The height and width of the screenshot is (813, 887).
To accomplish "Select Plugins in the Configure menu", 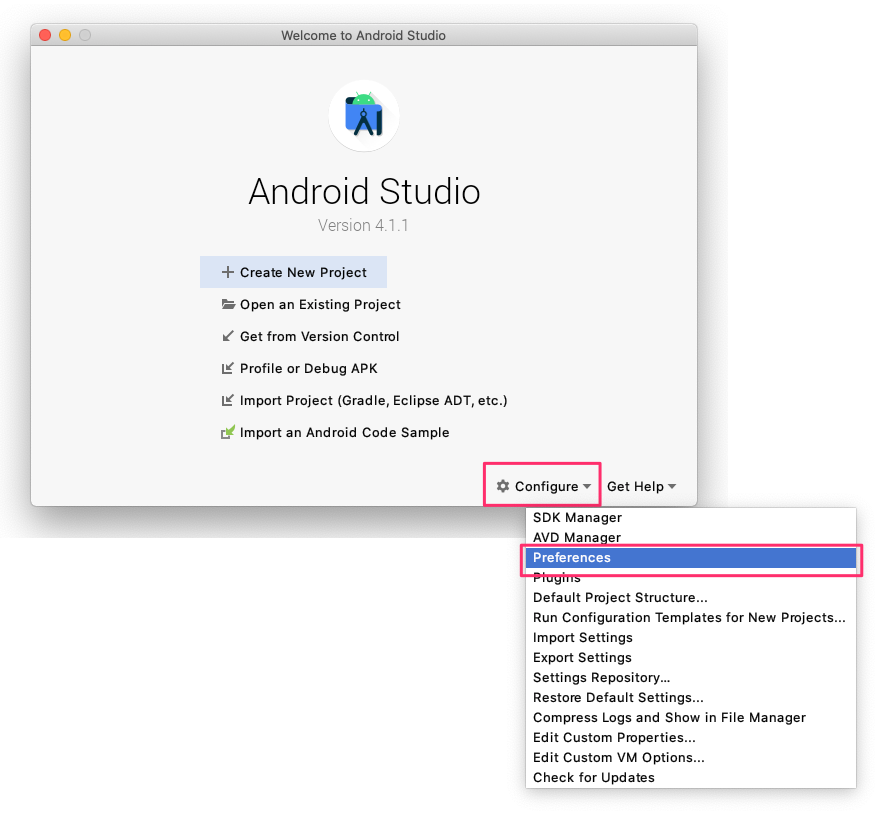I will 691,578.
